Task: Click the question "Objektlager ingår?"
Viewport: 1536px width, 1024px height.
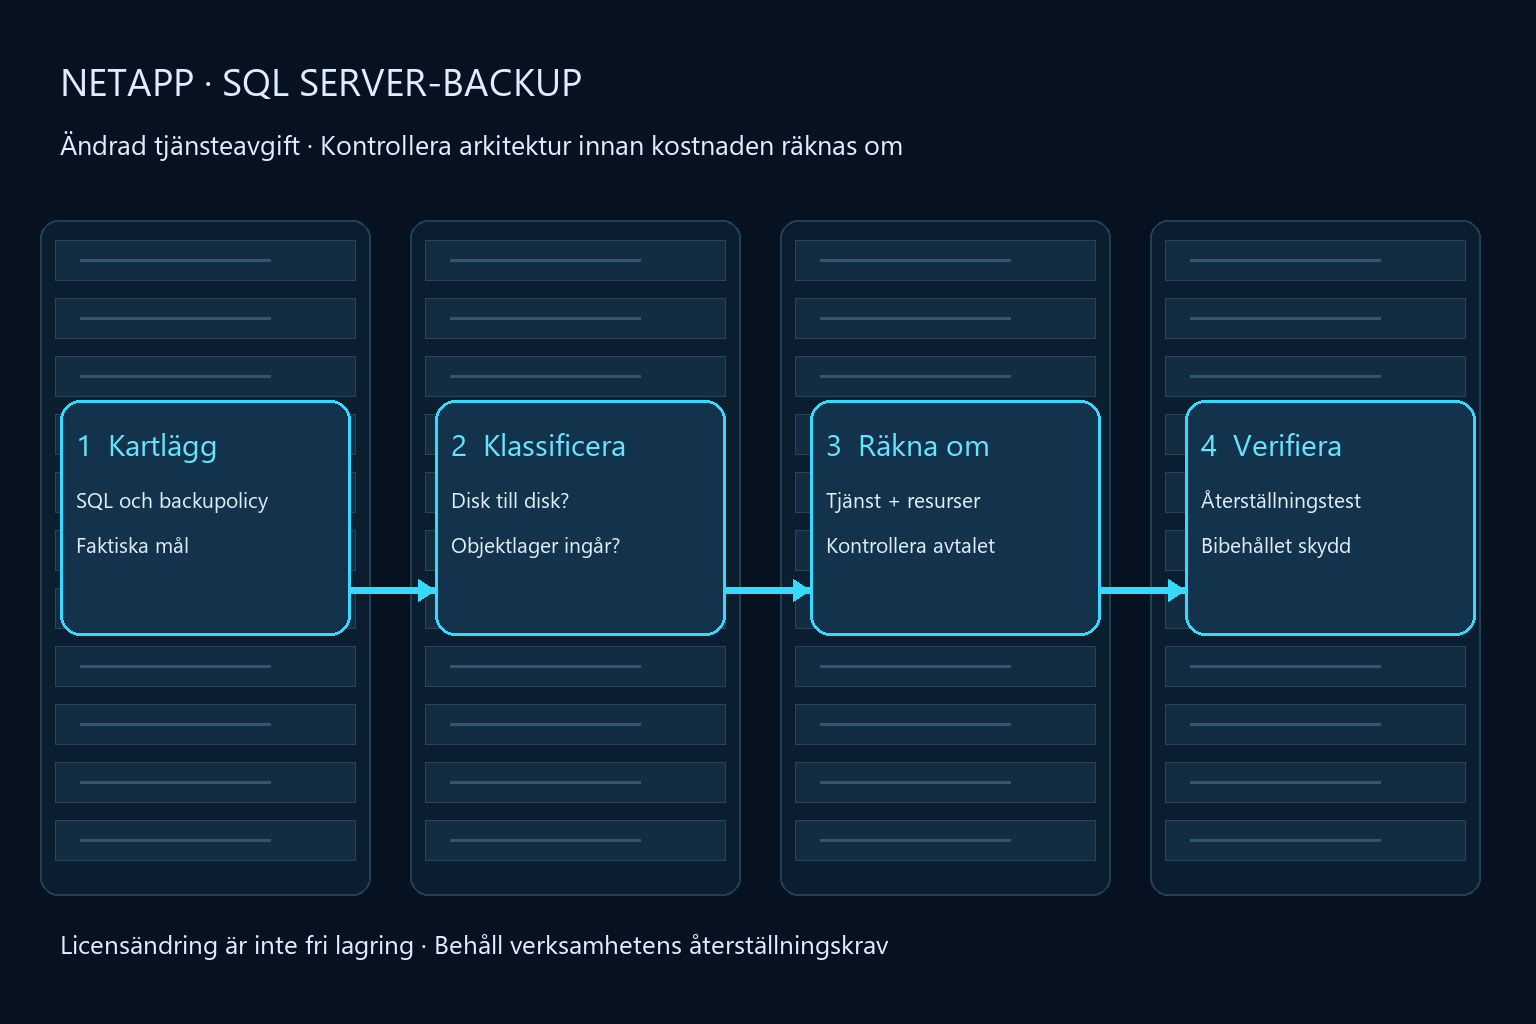Action: (535, 546)
